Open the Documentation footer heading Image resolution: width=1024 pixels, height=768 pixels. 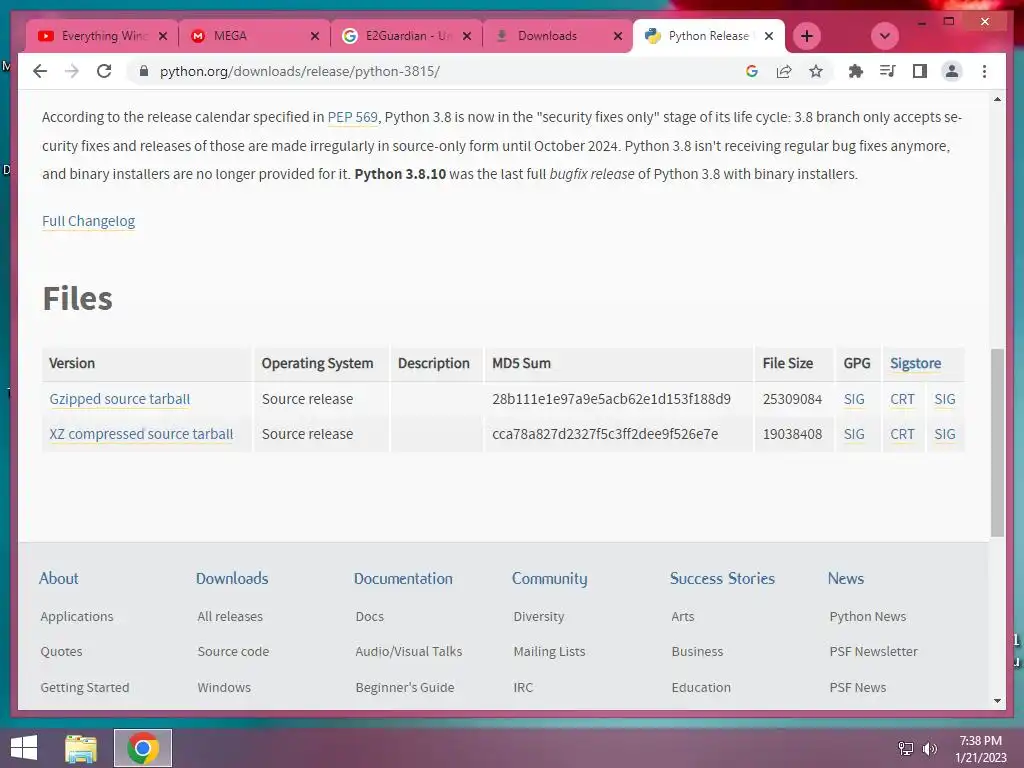(403, 579)
